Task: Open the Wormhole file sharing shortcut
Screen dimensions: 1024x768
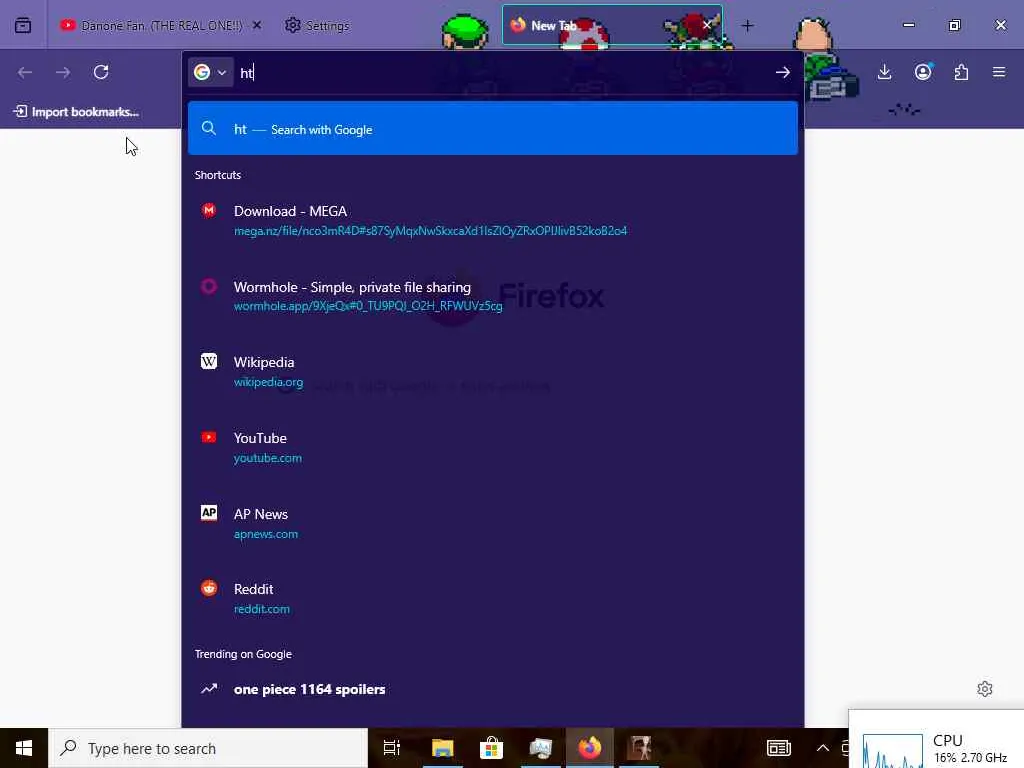Action: click(492, 296)
